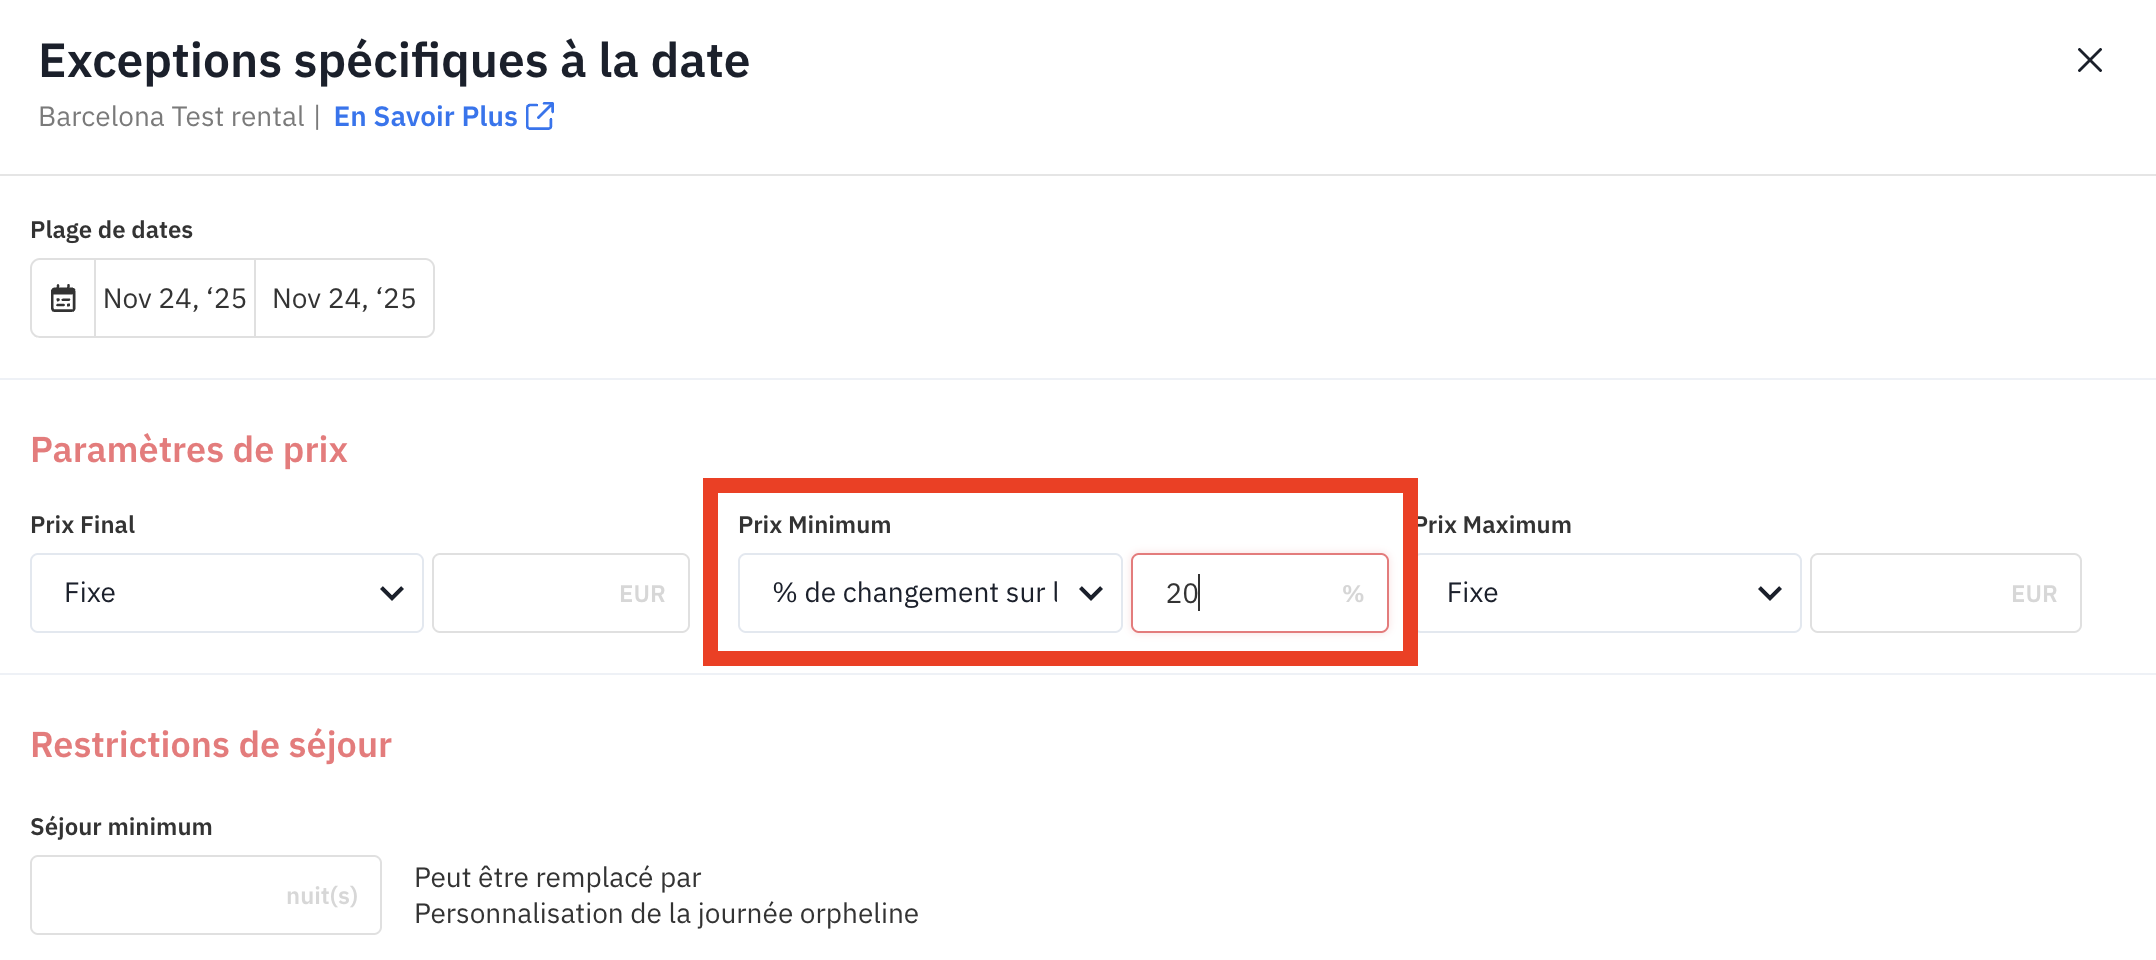Open the En Savoir Plus link

pos(425,117)
